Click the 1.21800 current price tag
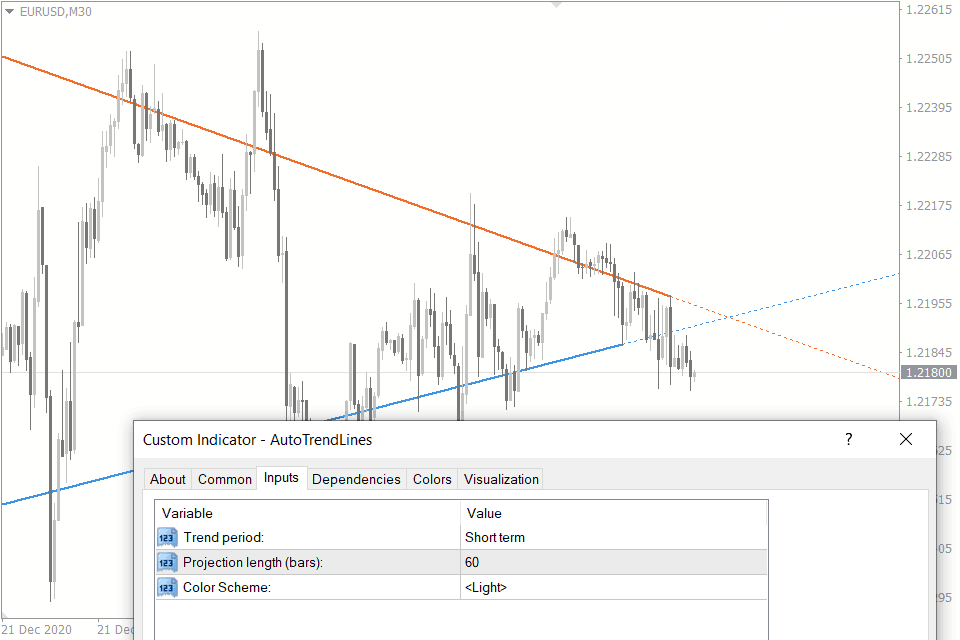960x640 pixels. (927, 372)
